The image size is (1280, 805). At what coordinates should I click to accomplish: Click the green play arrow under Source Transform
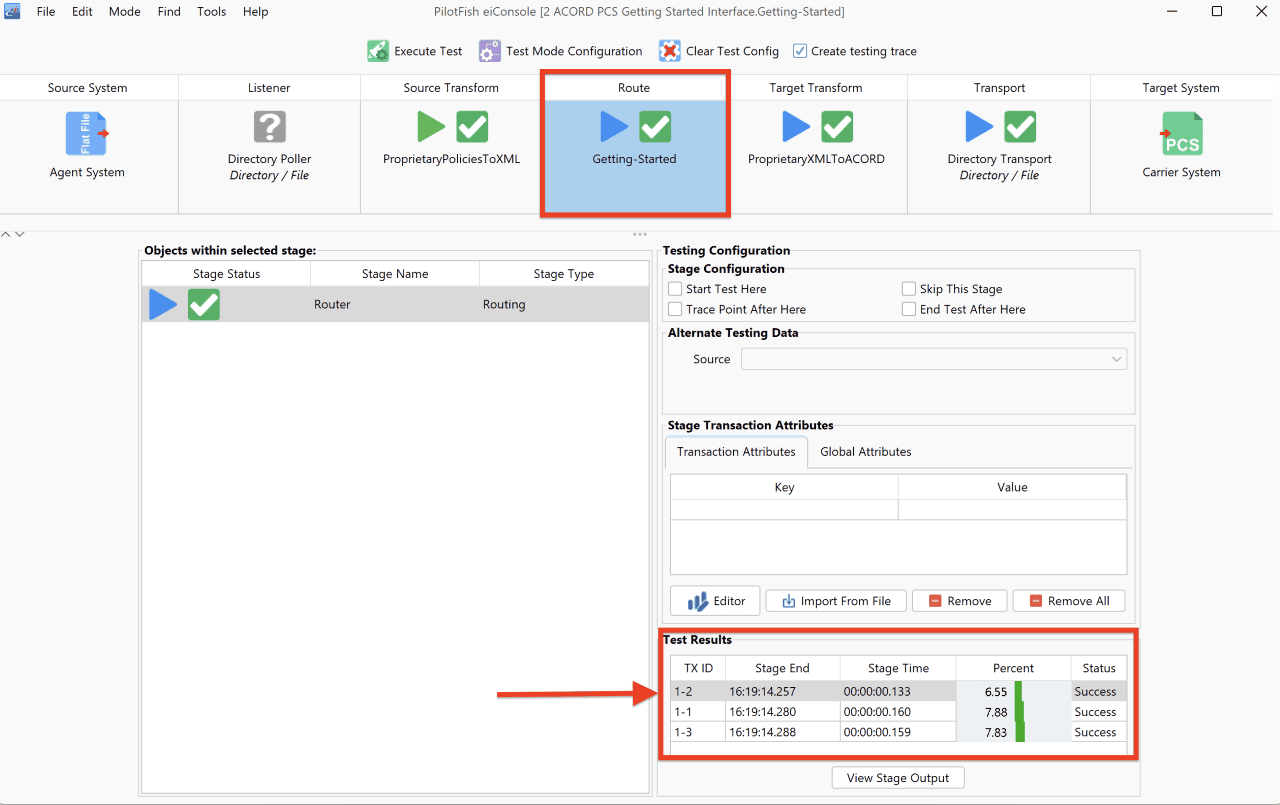tap(431, 127)
